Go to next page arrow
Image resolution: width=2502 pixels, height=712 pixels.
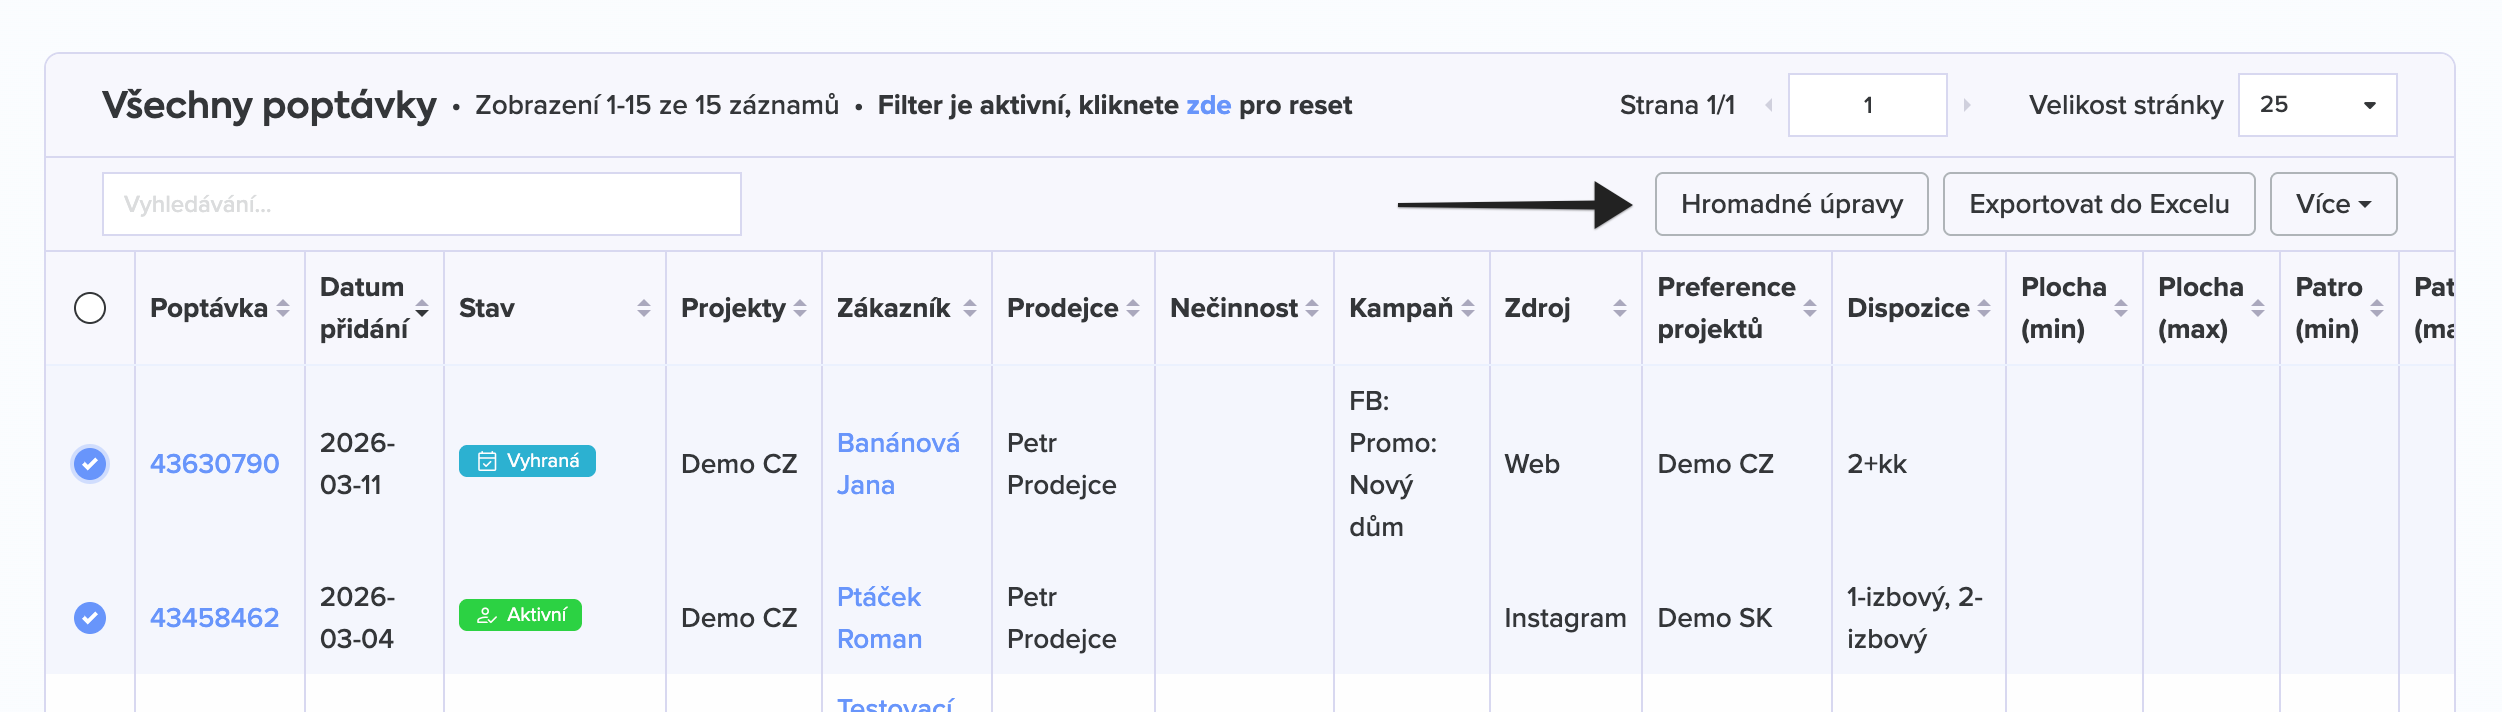pyautogui.click(x=1967, y=105)
